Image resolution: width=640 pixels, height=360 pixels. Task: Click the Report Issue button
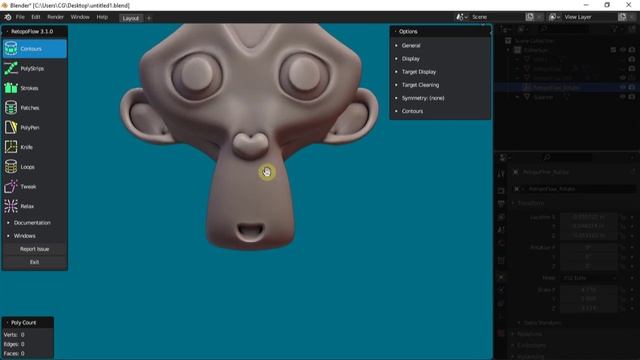[x=34, y=249]
